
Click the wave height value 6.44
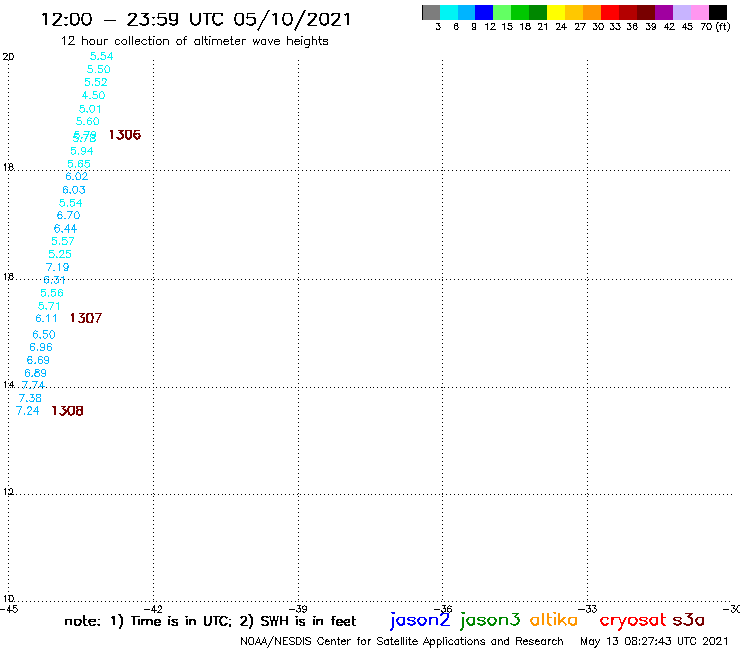click(x=65, y=229)
